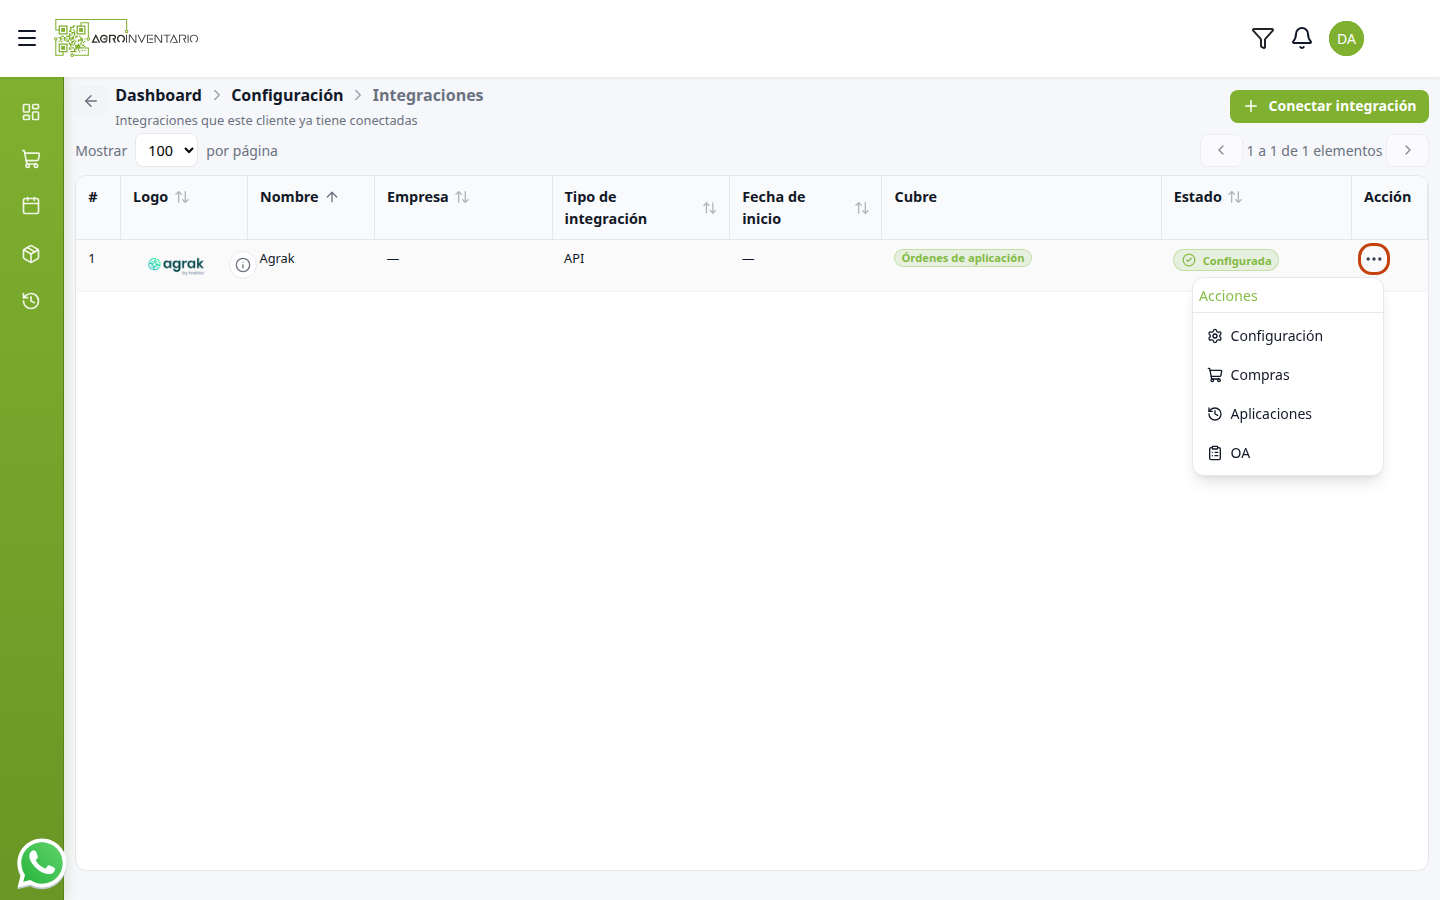Open the rows-per-page dropdown showing 100

(x=167, y=151)
